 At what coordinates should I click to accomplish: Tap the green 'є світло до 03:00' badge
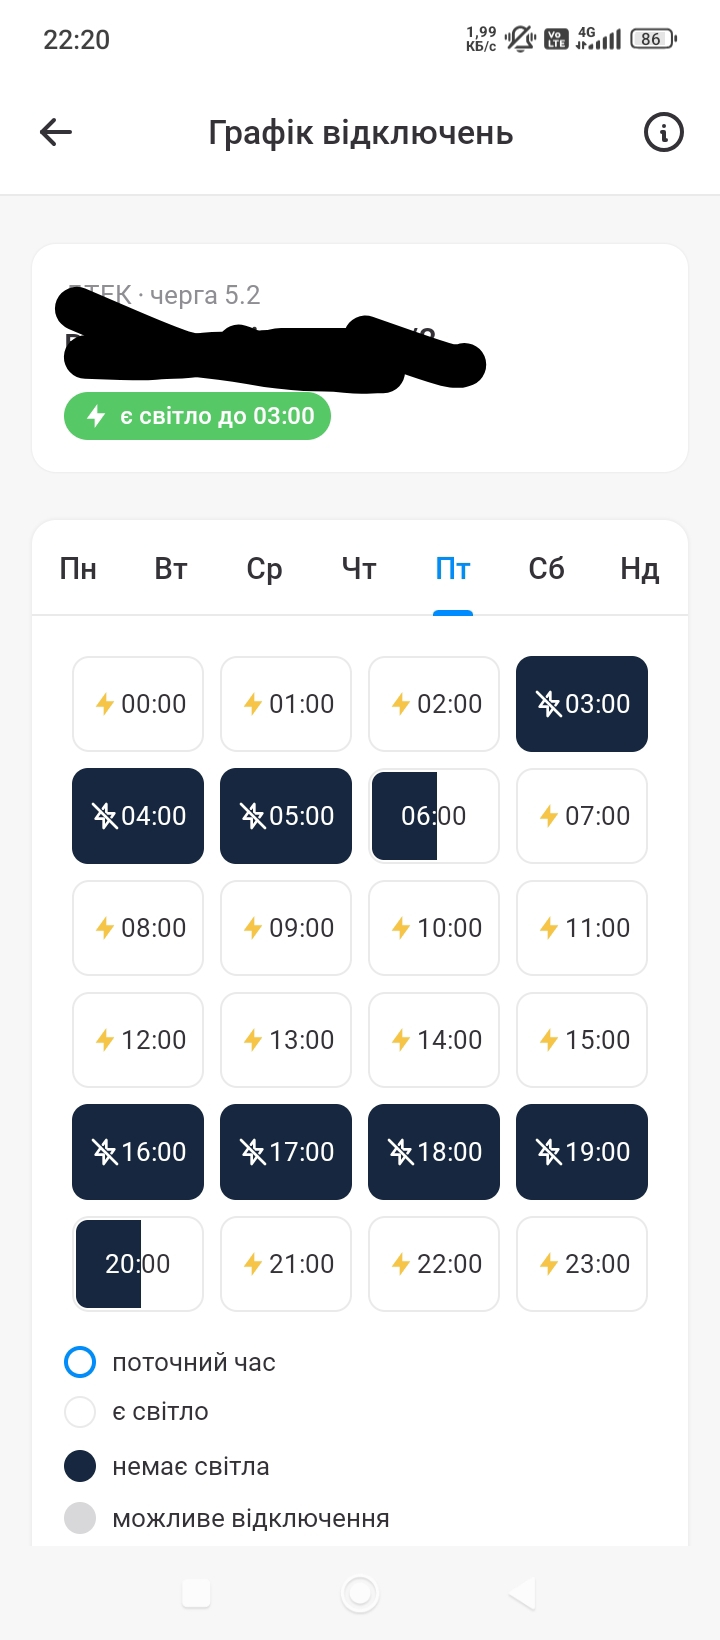point(197,416)
